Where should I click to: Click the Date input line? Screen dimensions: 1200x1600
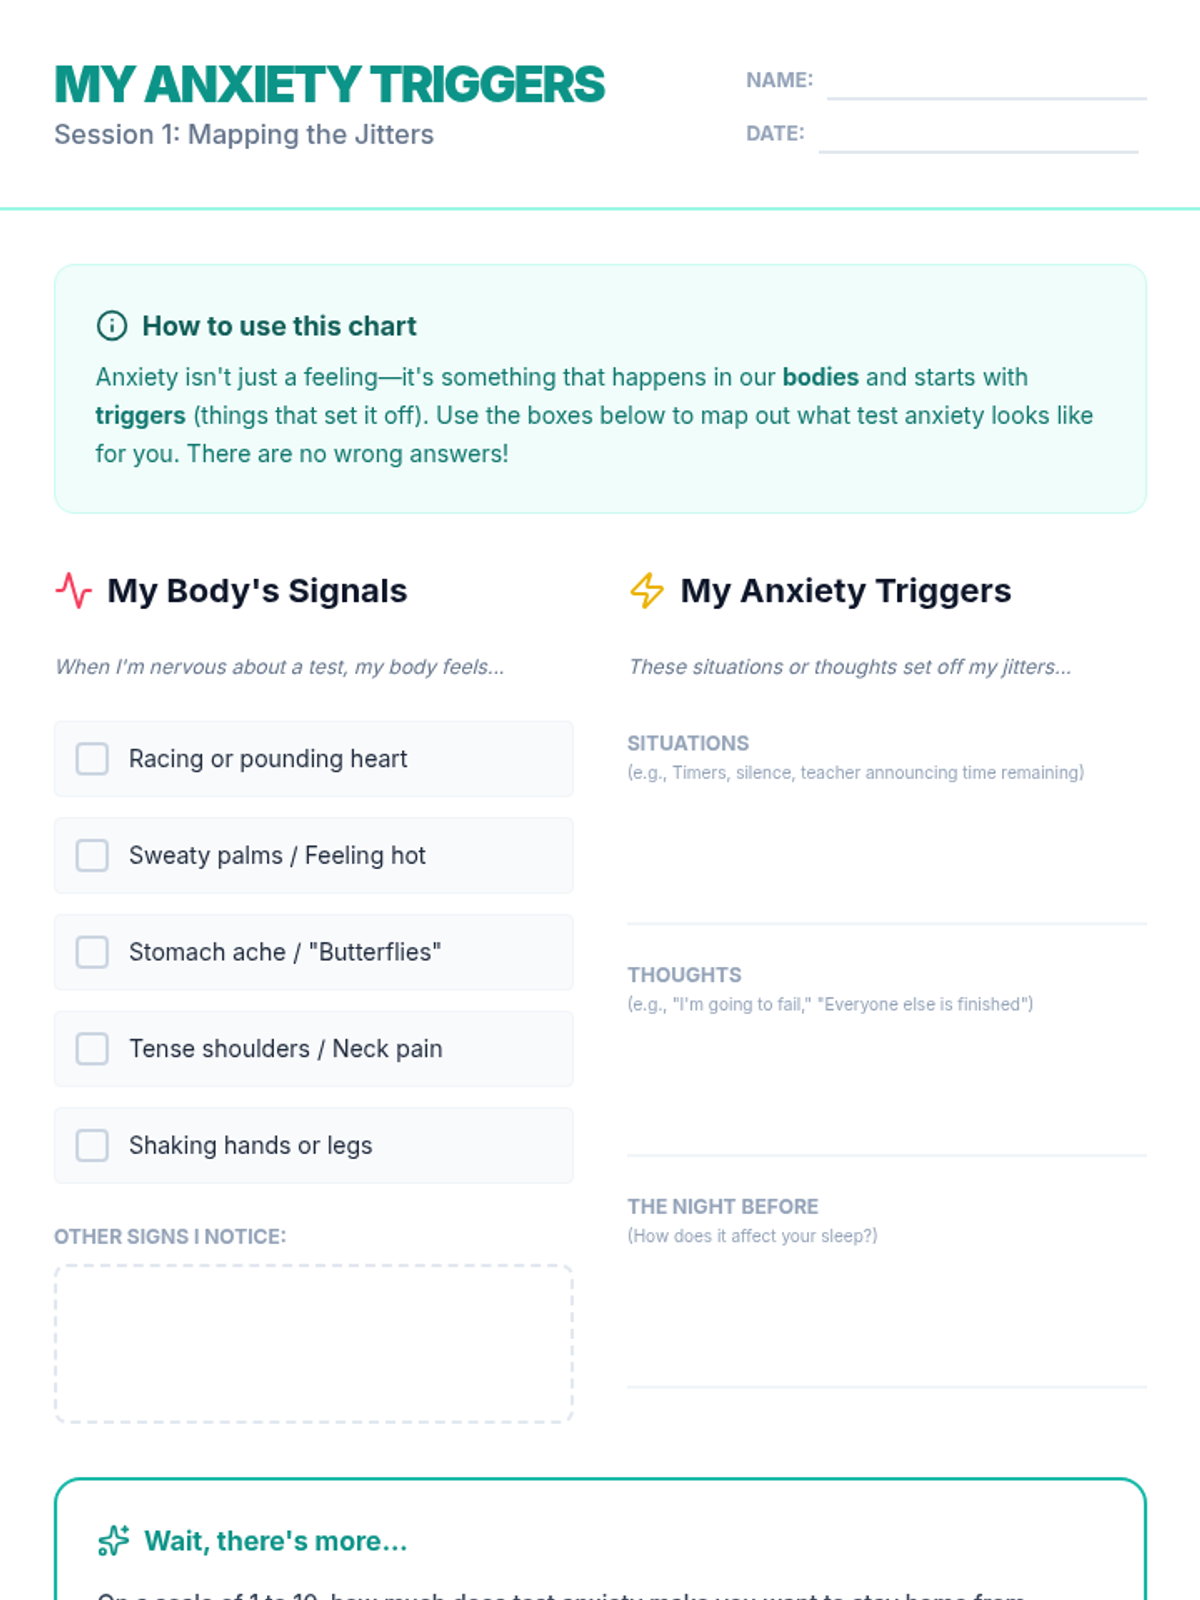pyautogui.click(x=978, y=136)
